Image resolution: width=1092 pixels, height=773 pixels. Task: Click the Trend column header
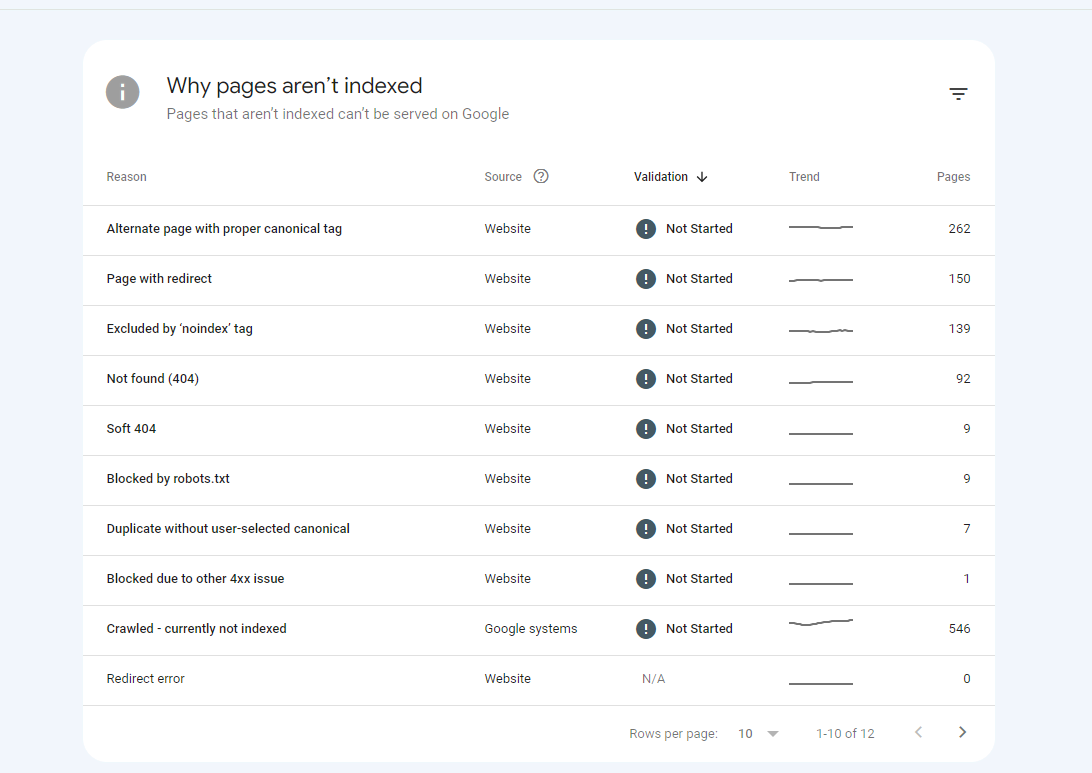point(804,176)
